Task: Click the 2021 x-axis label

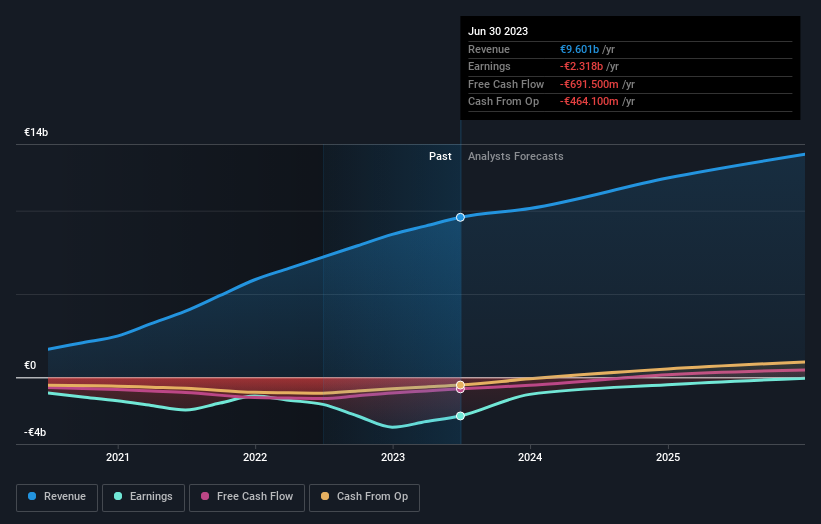Action: point(118,458)
